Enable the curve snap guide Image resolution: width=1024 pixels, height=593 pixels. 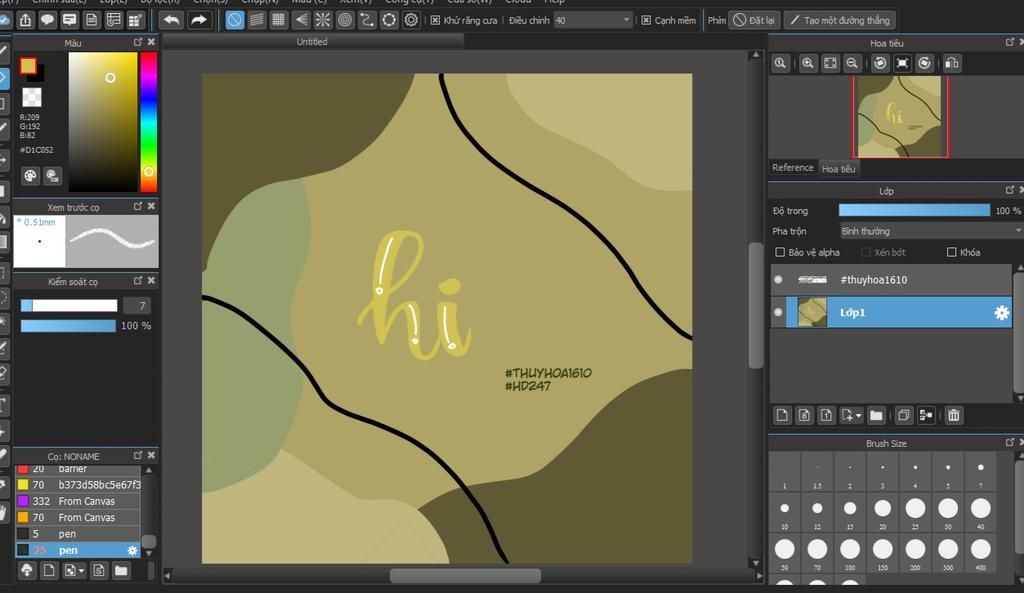[367, 20]
